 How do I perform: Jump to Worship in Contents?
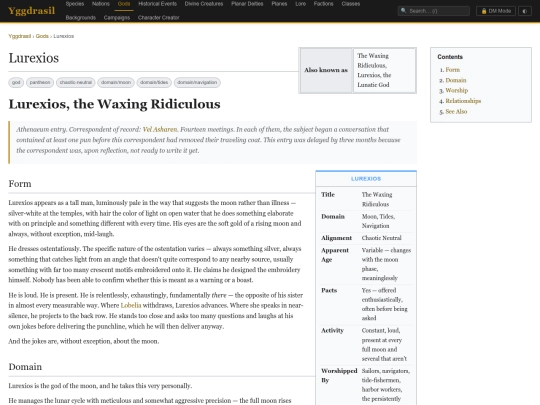(457, 91)
